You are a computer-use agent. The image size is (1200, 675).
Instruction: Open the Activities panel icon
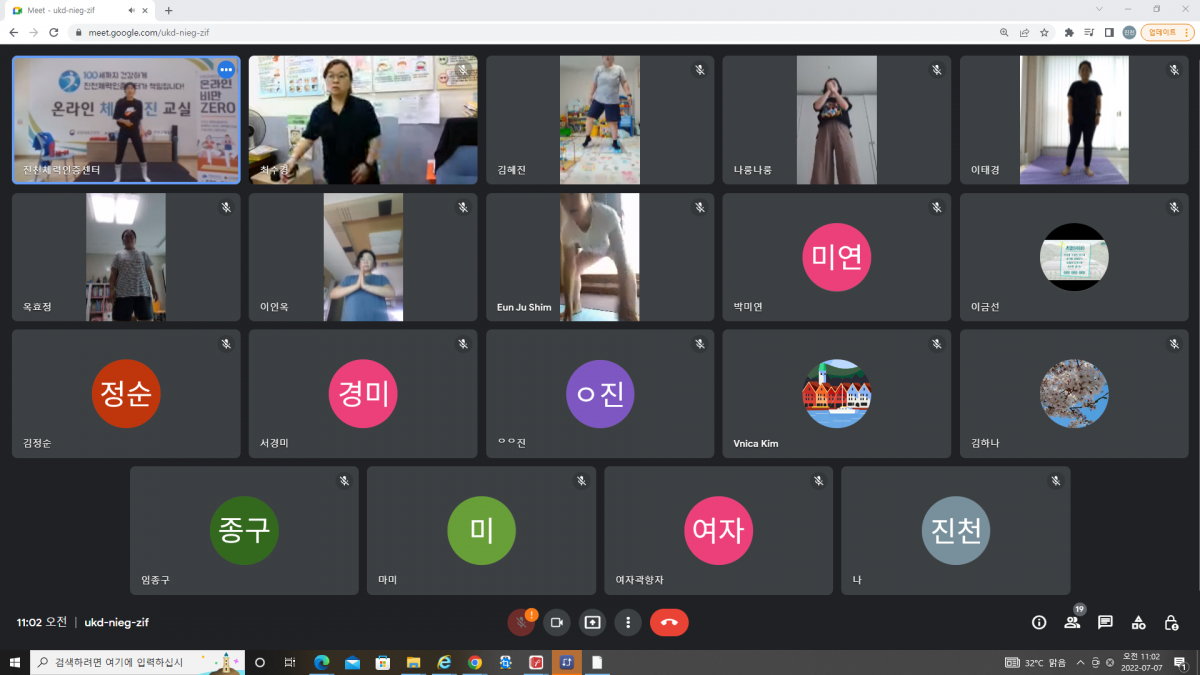tap(1138, 622)
